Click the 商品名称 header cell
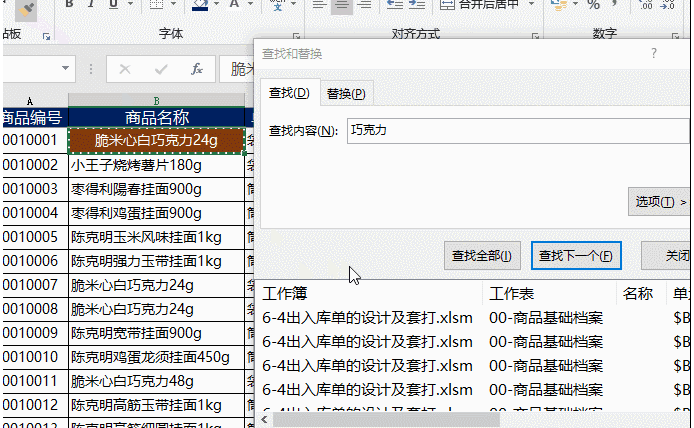This screenshot has width=694, height=428. pyautogui.click(x=157, y=118)
